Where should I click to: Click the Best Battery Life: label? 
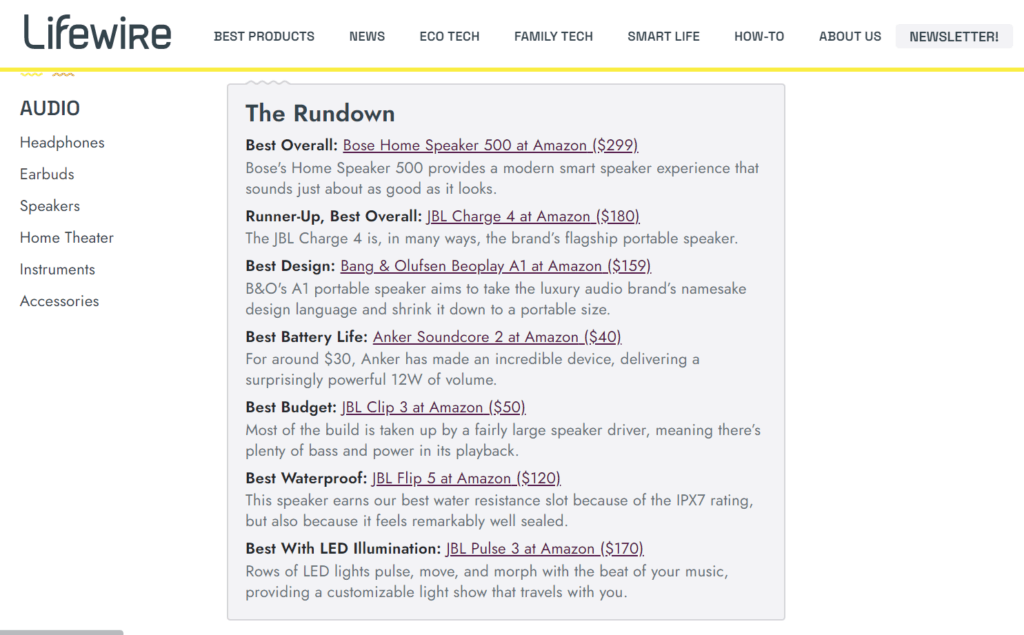click(x=307, y=337)
